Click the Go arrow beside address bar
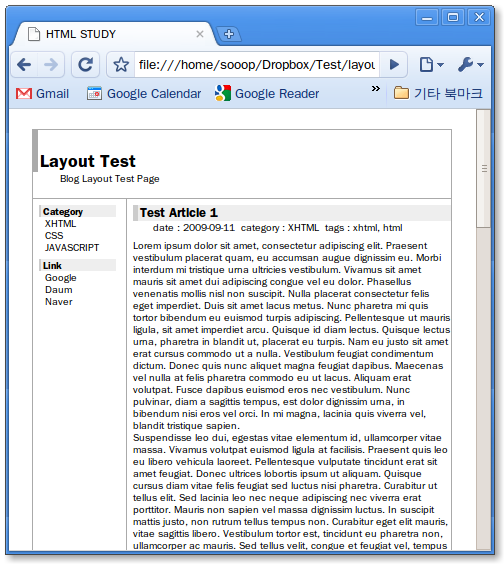Viewport: 504px width, 564px height. point(394,65)
